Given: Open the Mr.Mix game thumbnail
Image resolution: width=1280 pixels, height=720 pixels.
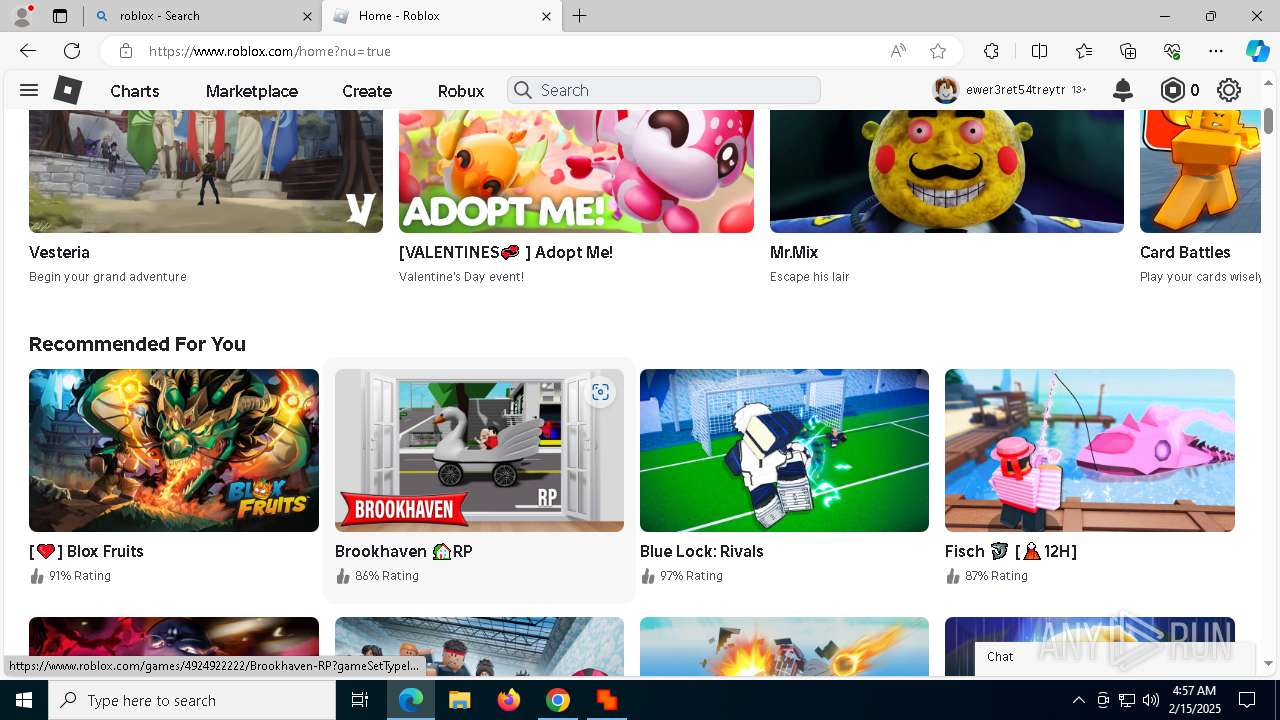Looking at the screenshot, I should point(947,171).
